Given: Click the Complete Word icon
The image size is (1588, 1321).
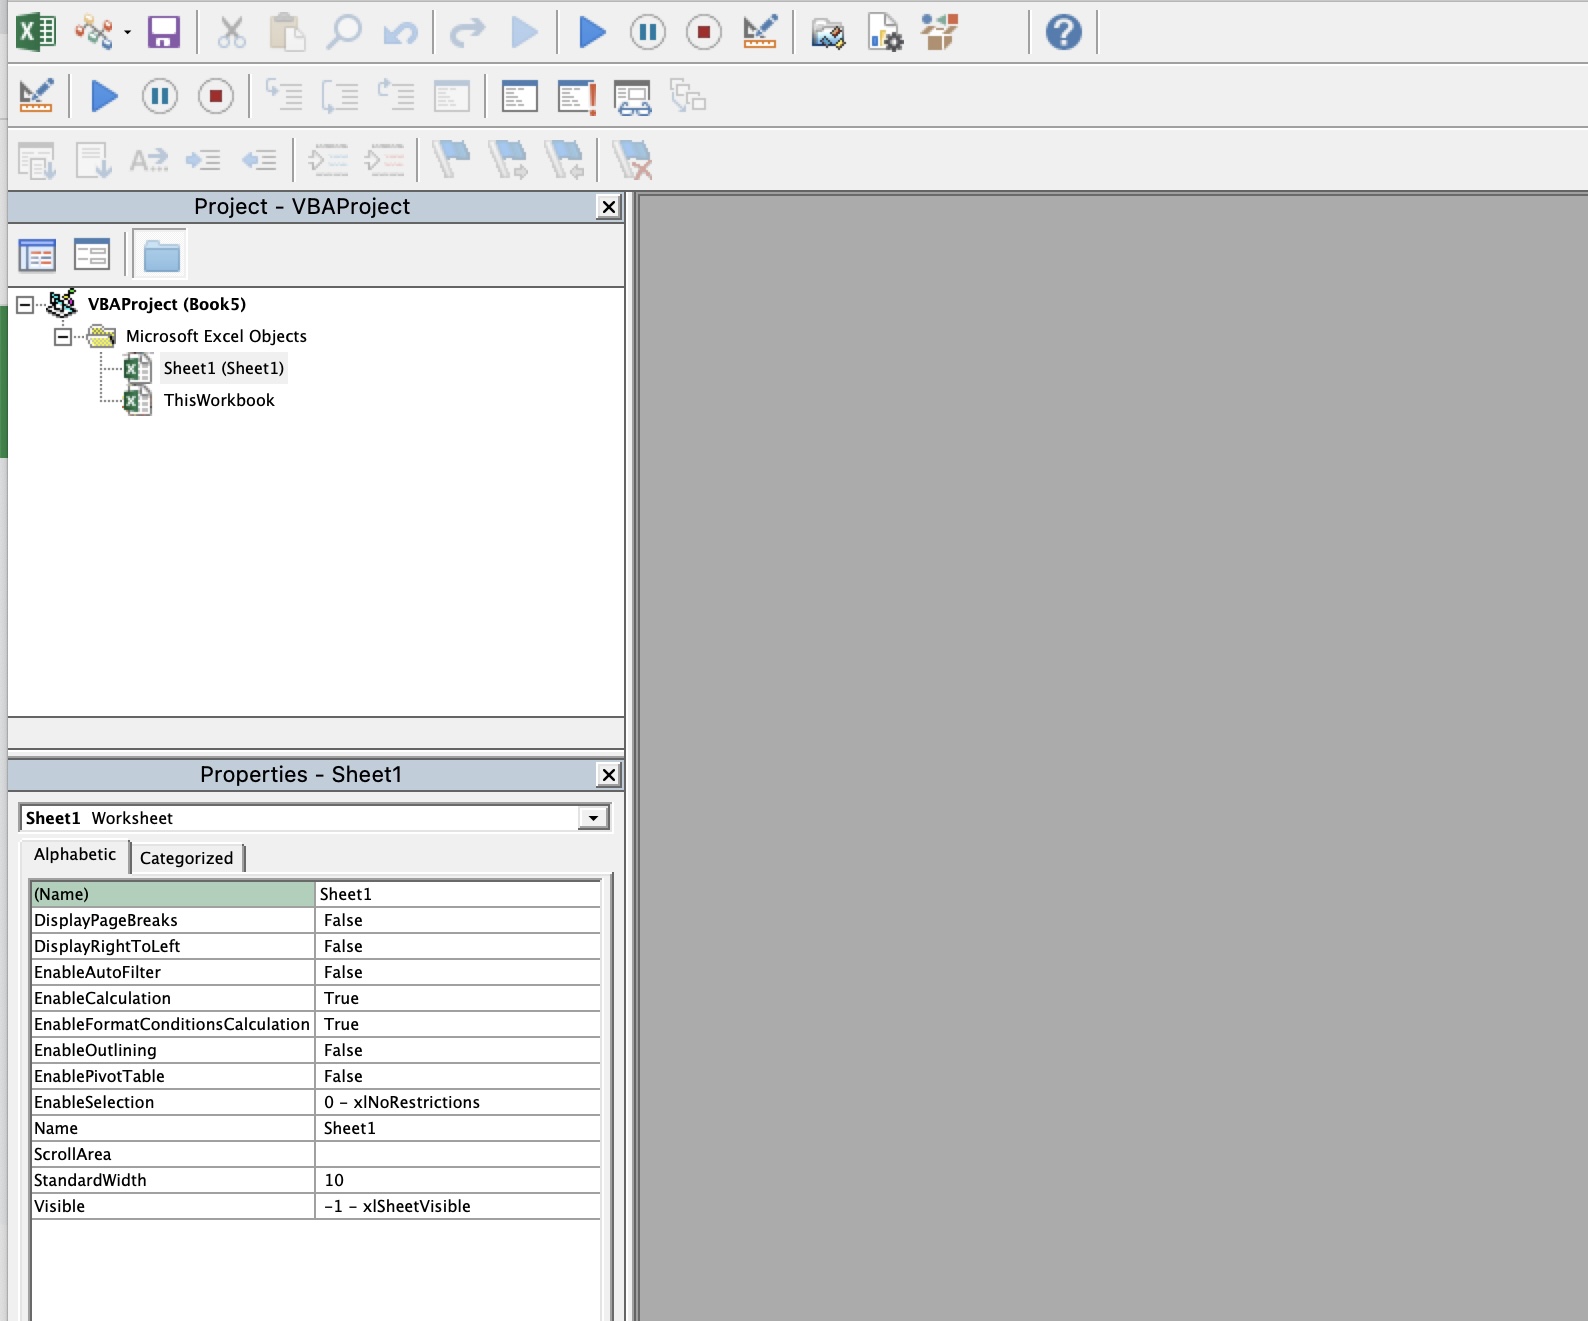Looking at the screenshot, I should [149, 160].
